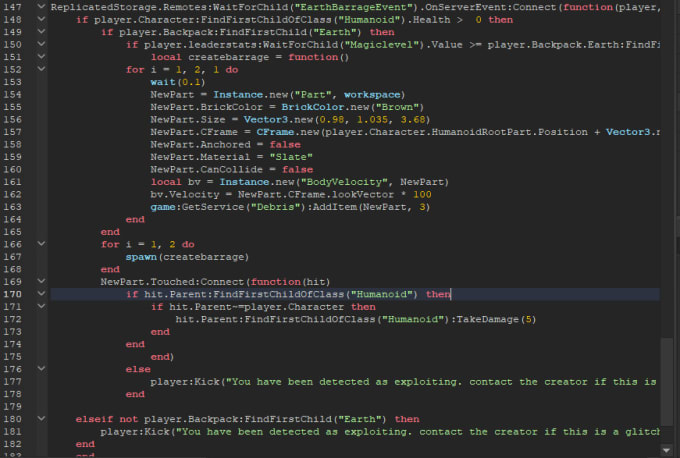Click TakeDamage(5) on line 172
Screen dimensions: 680x458
coord(496,319)
